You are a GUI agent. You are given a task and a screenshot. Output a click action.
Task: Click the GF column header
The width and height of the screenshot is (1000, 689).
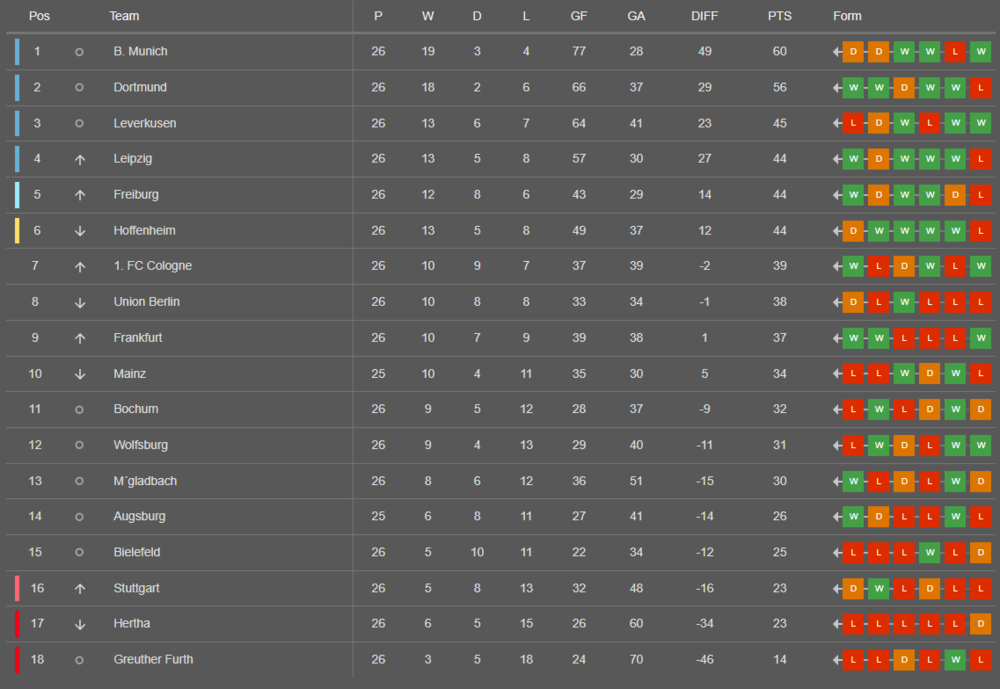point(579,16)
